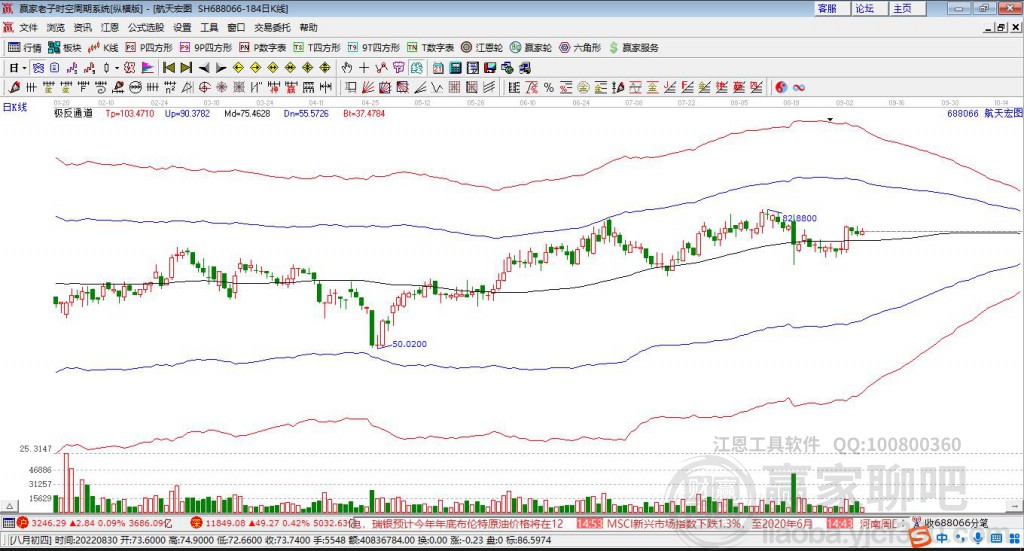
Task: Open the 工具 menu
Action: click(x=209, y=27)
